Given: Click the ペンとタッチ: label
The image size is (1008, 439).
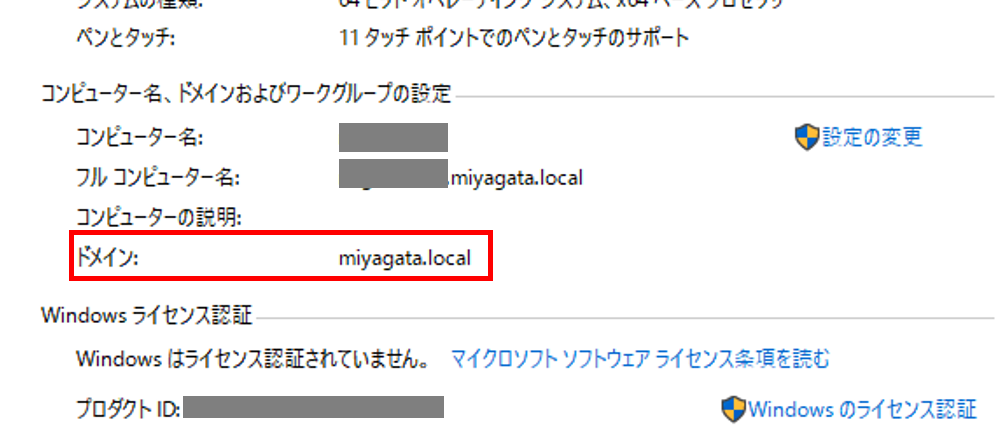Looking at the screenshot, I should (125, 38).
